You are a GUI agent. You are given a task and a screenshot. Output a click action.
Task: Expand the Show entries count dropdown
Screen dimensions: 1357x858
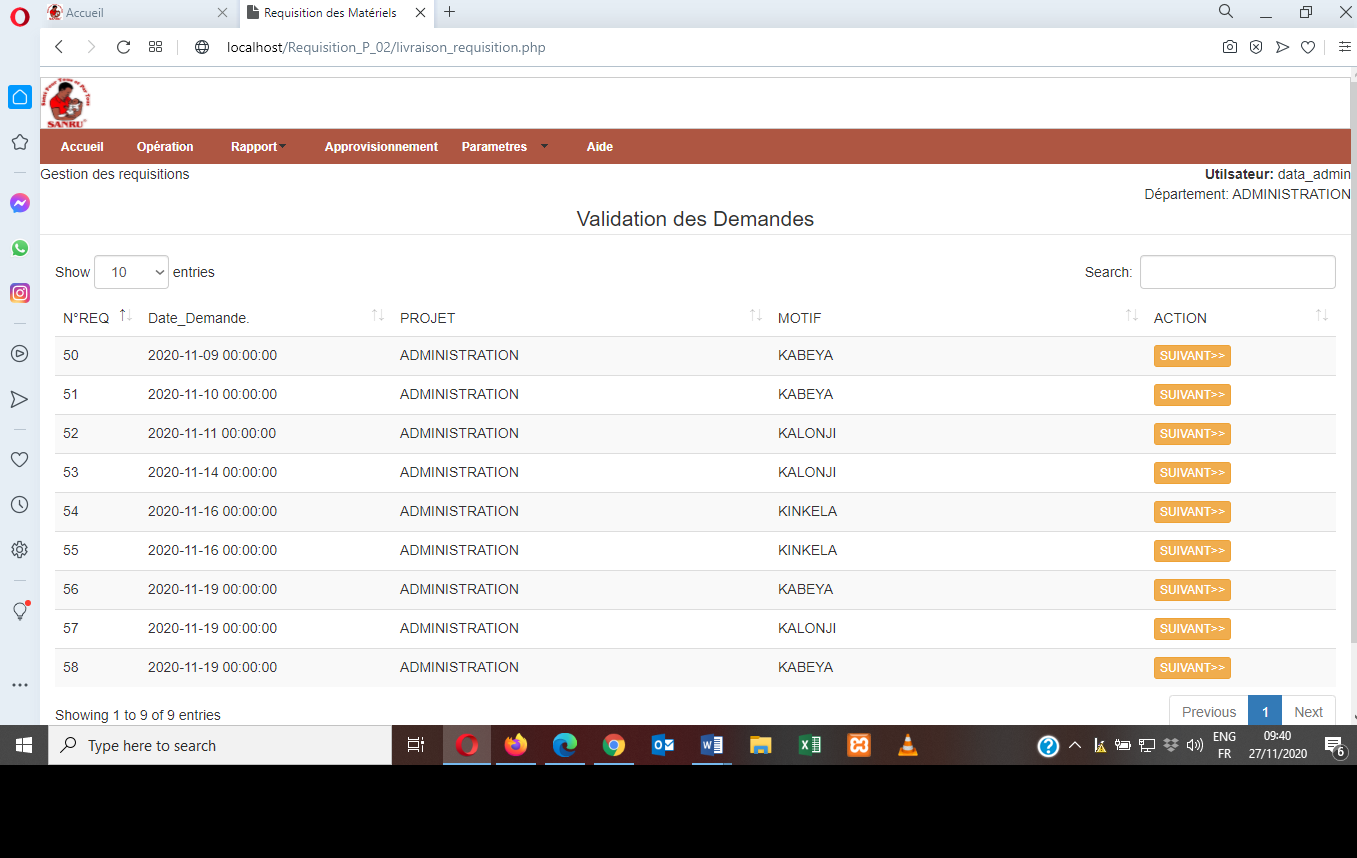(131, 272)
